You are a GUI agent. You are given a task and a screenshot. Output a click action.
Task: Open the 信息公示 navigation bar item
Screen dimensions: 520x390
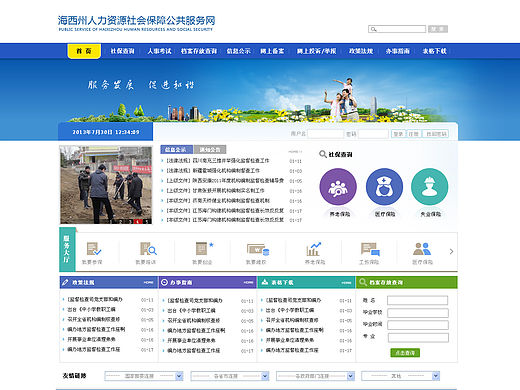[238, 51]
